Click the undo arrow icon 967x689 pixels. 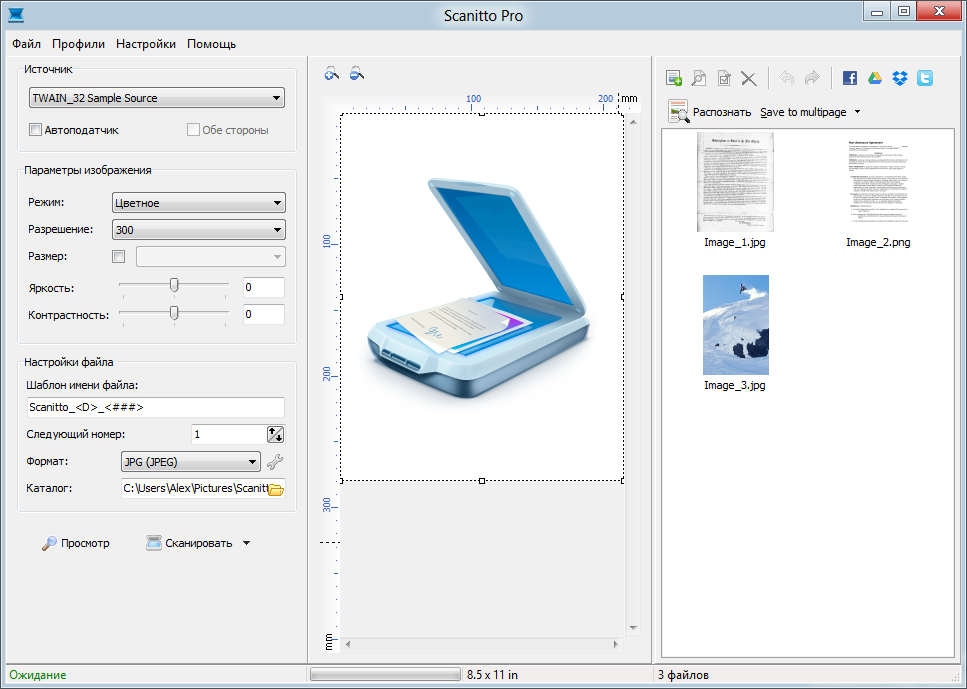pyautogui.click(x=786, y=78)
